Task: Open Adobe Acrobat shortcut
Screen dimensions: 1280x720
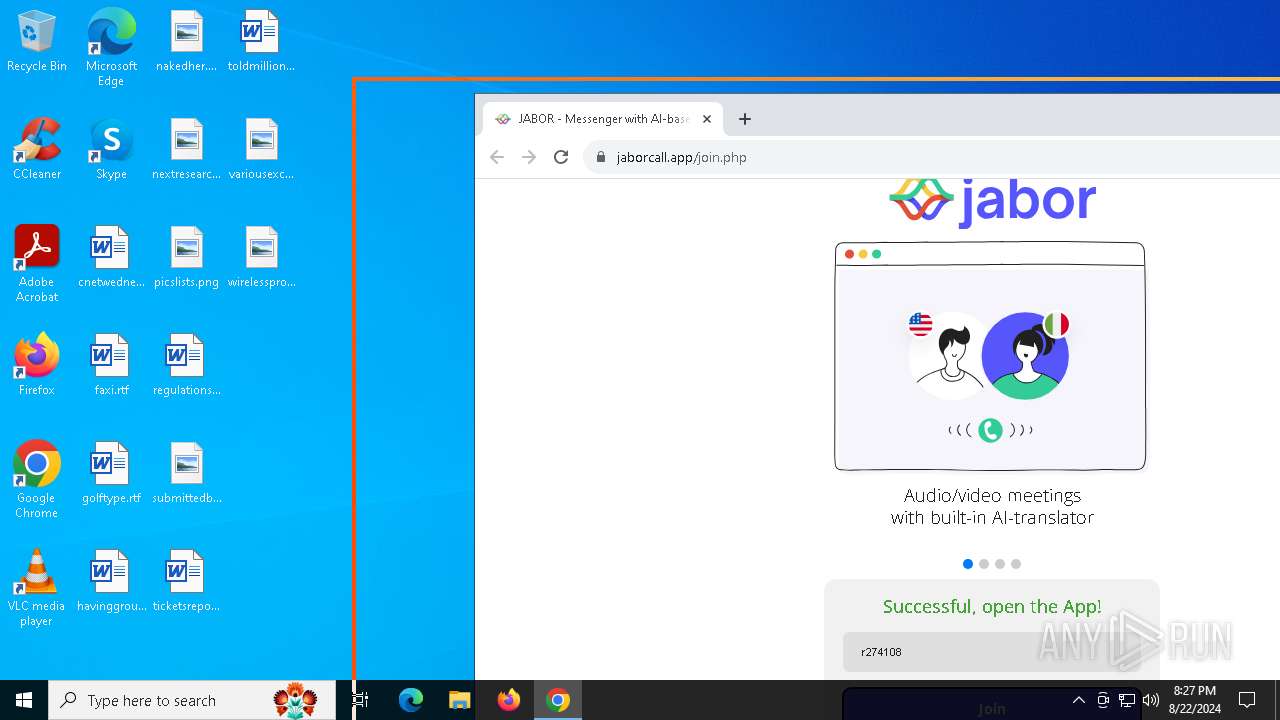Action: coord(37,264)
